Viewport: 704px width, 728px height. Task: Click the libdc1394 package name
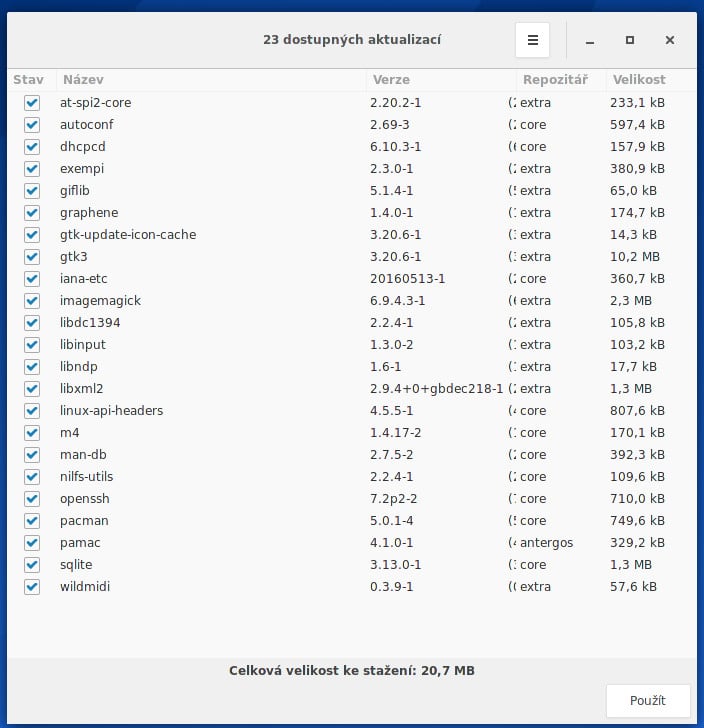click(x=90, y=323)
